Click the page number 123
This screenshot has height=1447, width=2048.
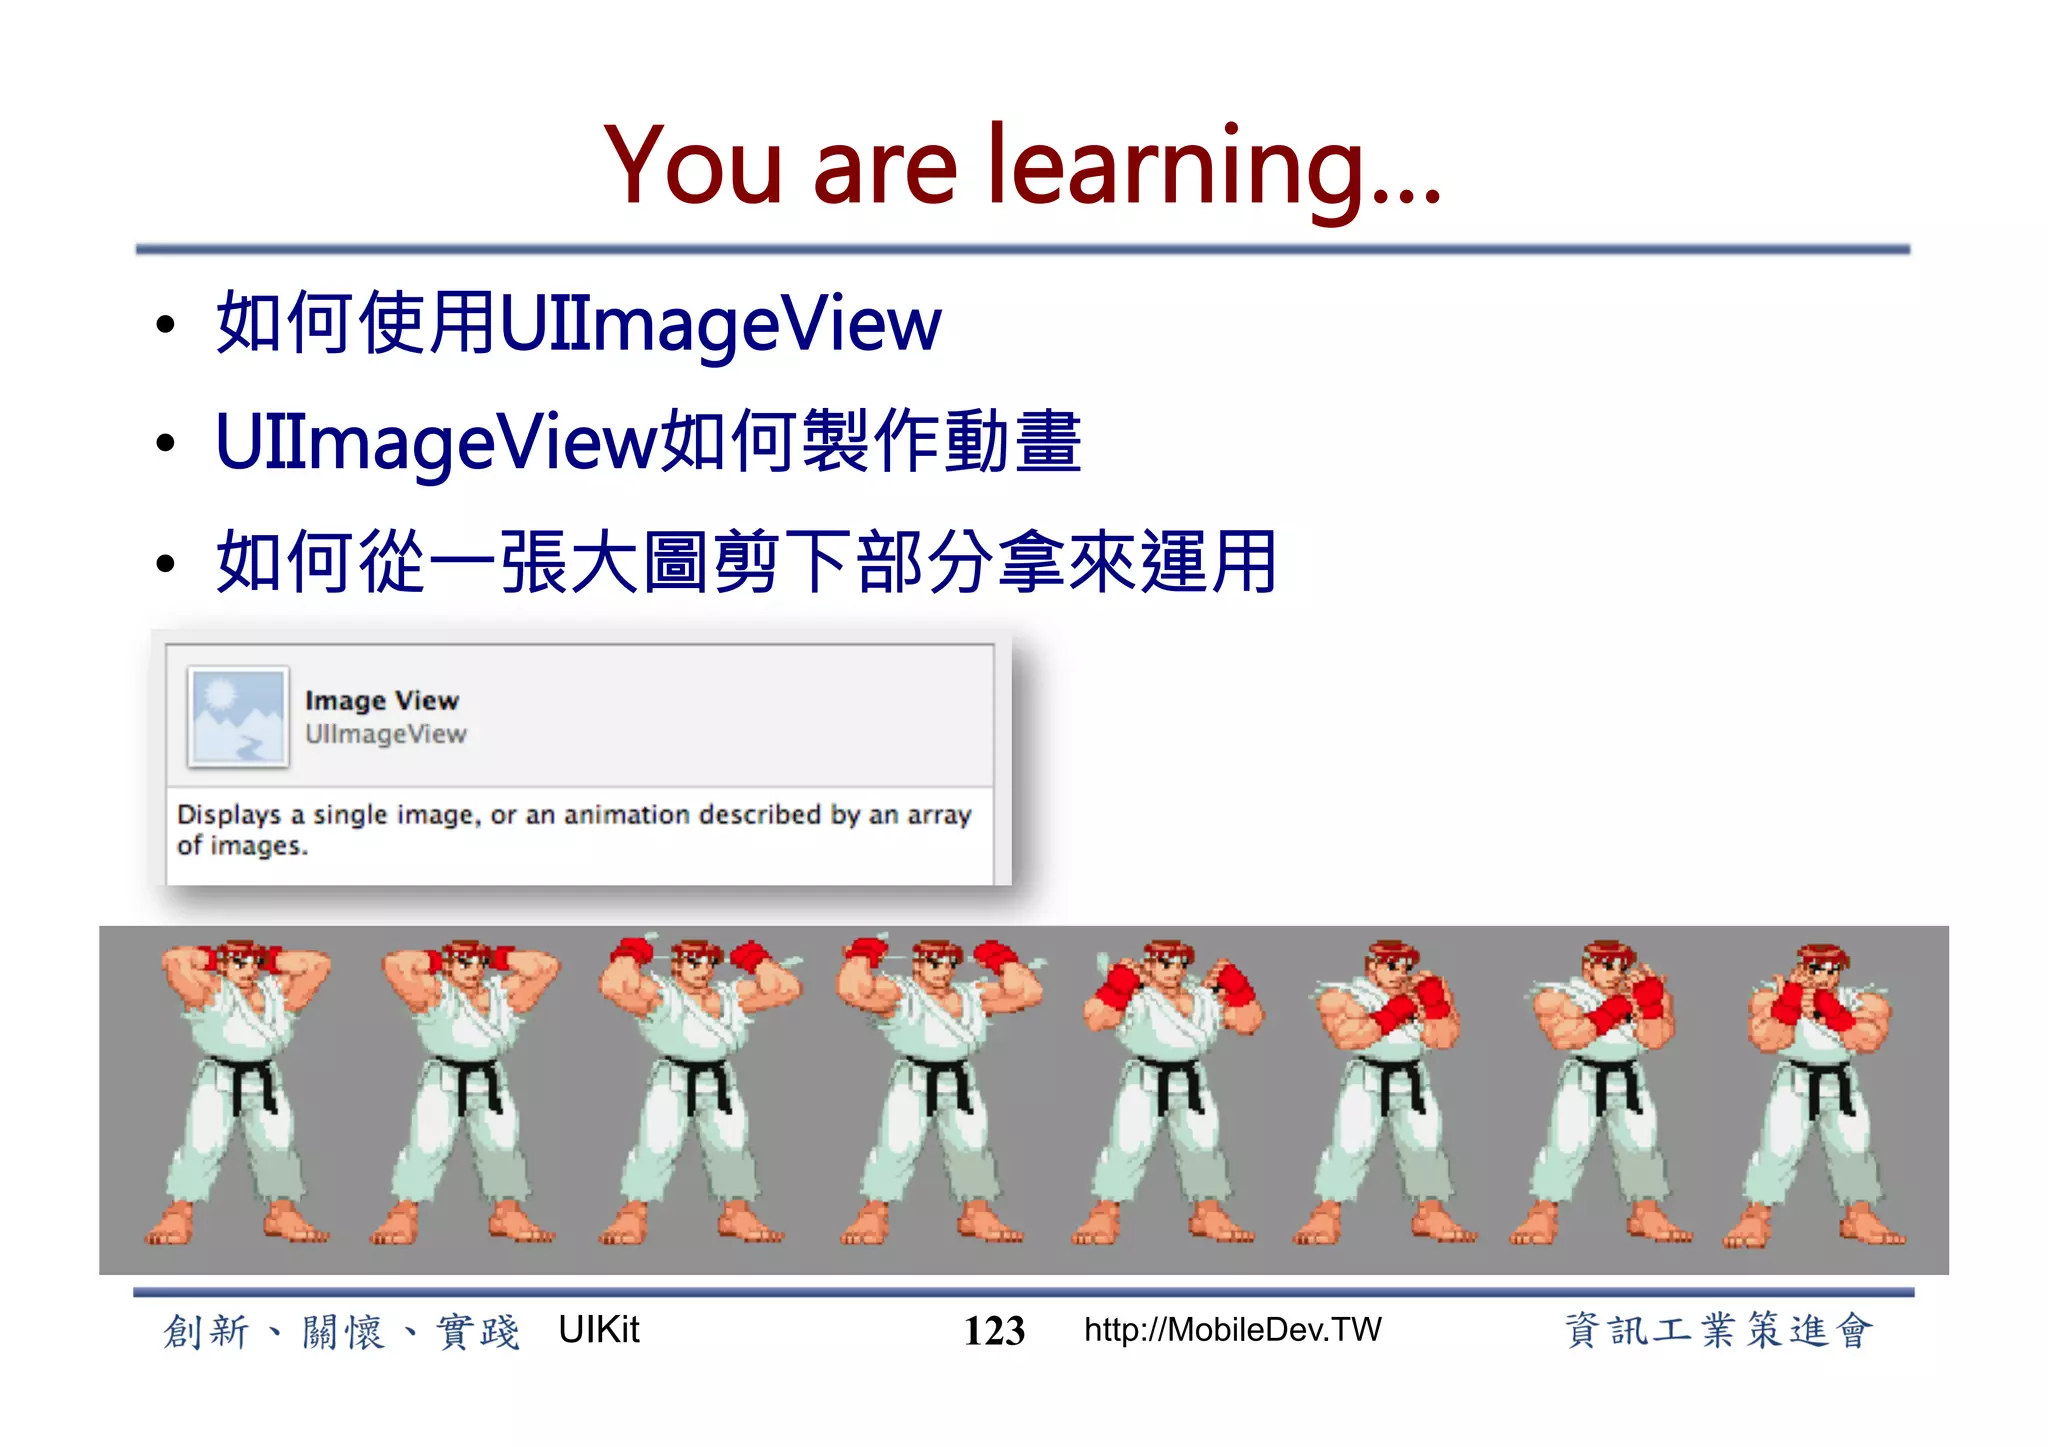994,1330
